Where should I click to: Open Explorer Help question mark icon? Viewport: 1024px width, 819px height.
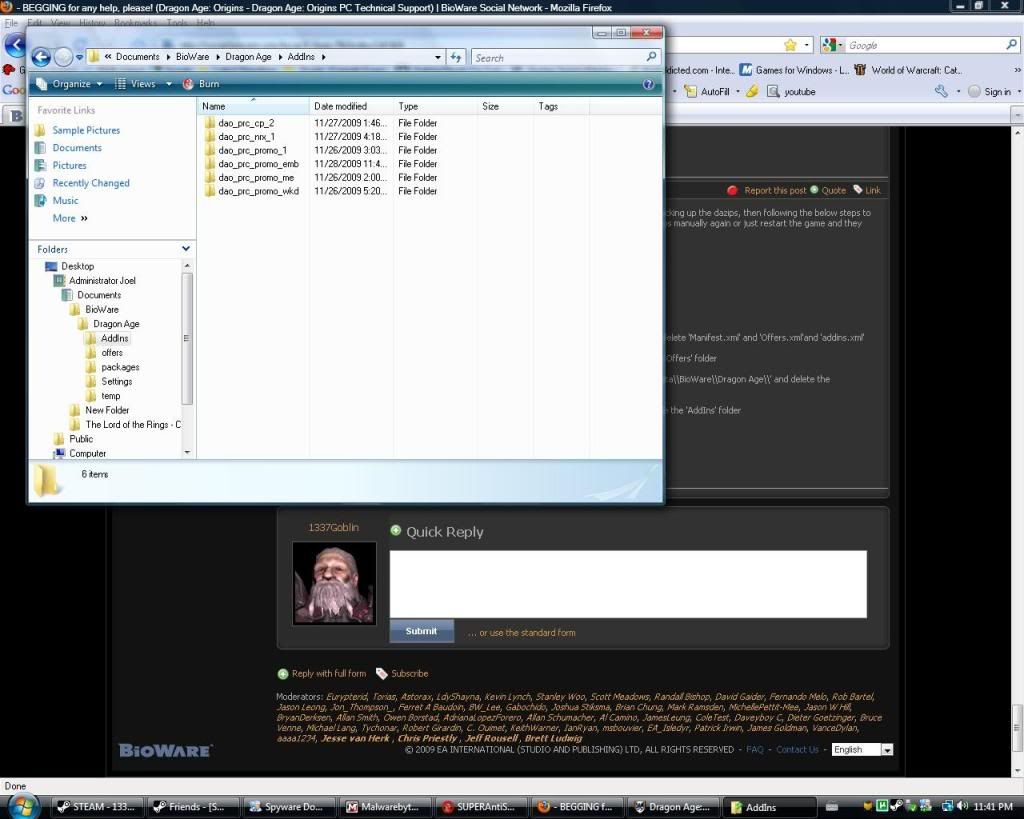648,84
